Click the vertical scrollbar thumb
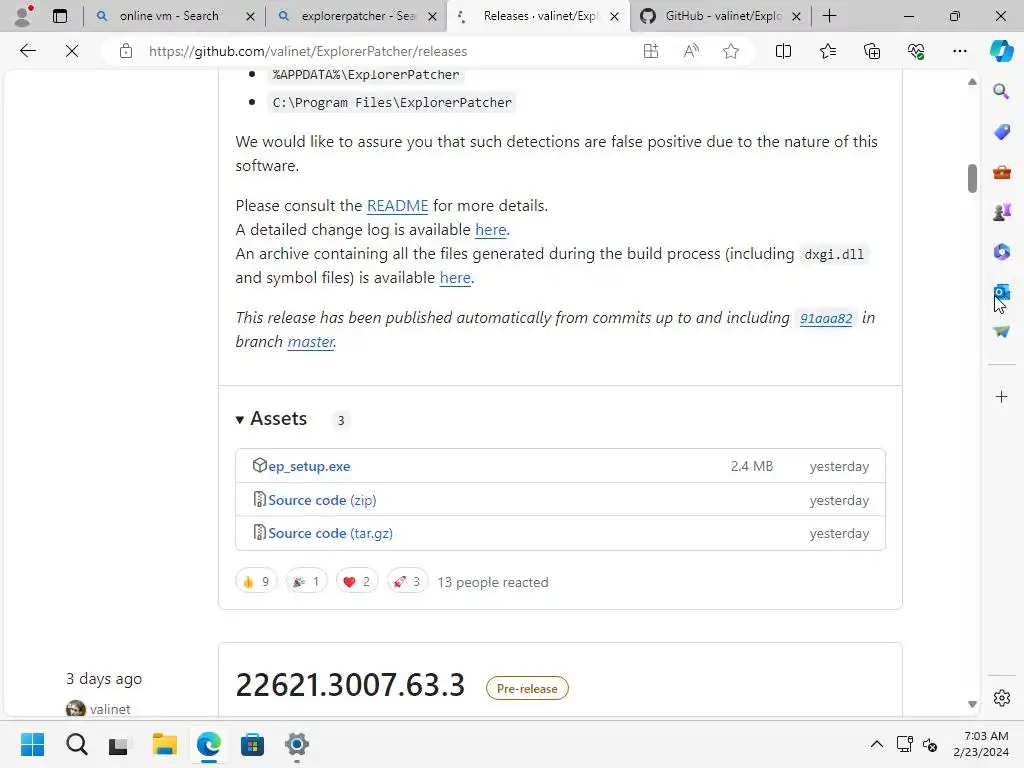This screenshot has width=1024, height=768. pyautogui.click(x=972, y=178)
